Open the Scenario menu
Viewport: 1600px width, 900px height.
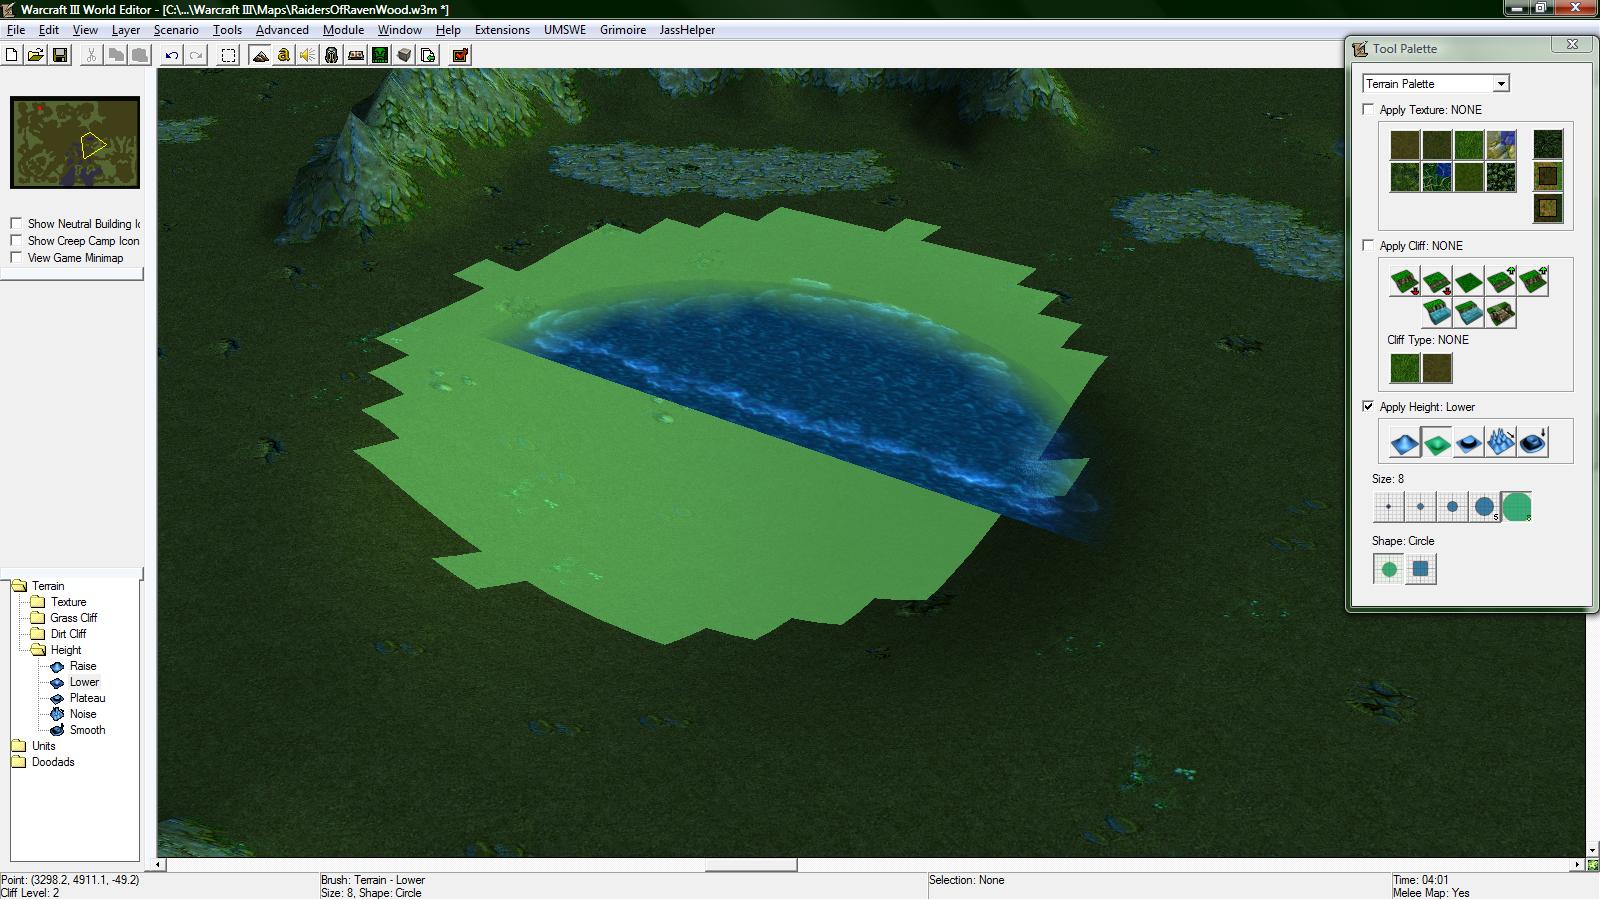click(176, 30)
